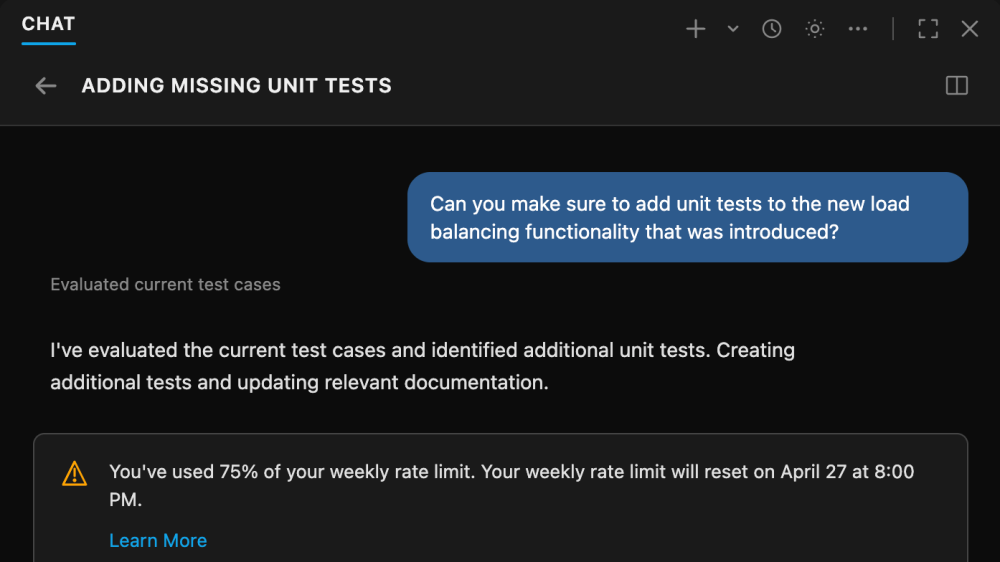The width and height of the screenshot is (1000, 562).
Task: Enter full screen with the brackets icon
Action: 928,29
